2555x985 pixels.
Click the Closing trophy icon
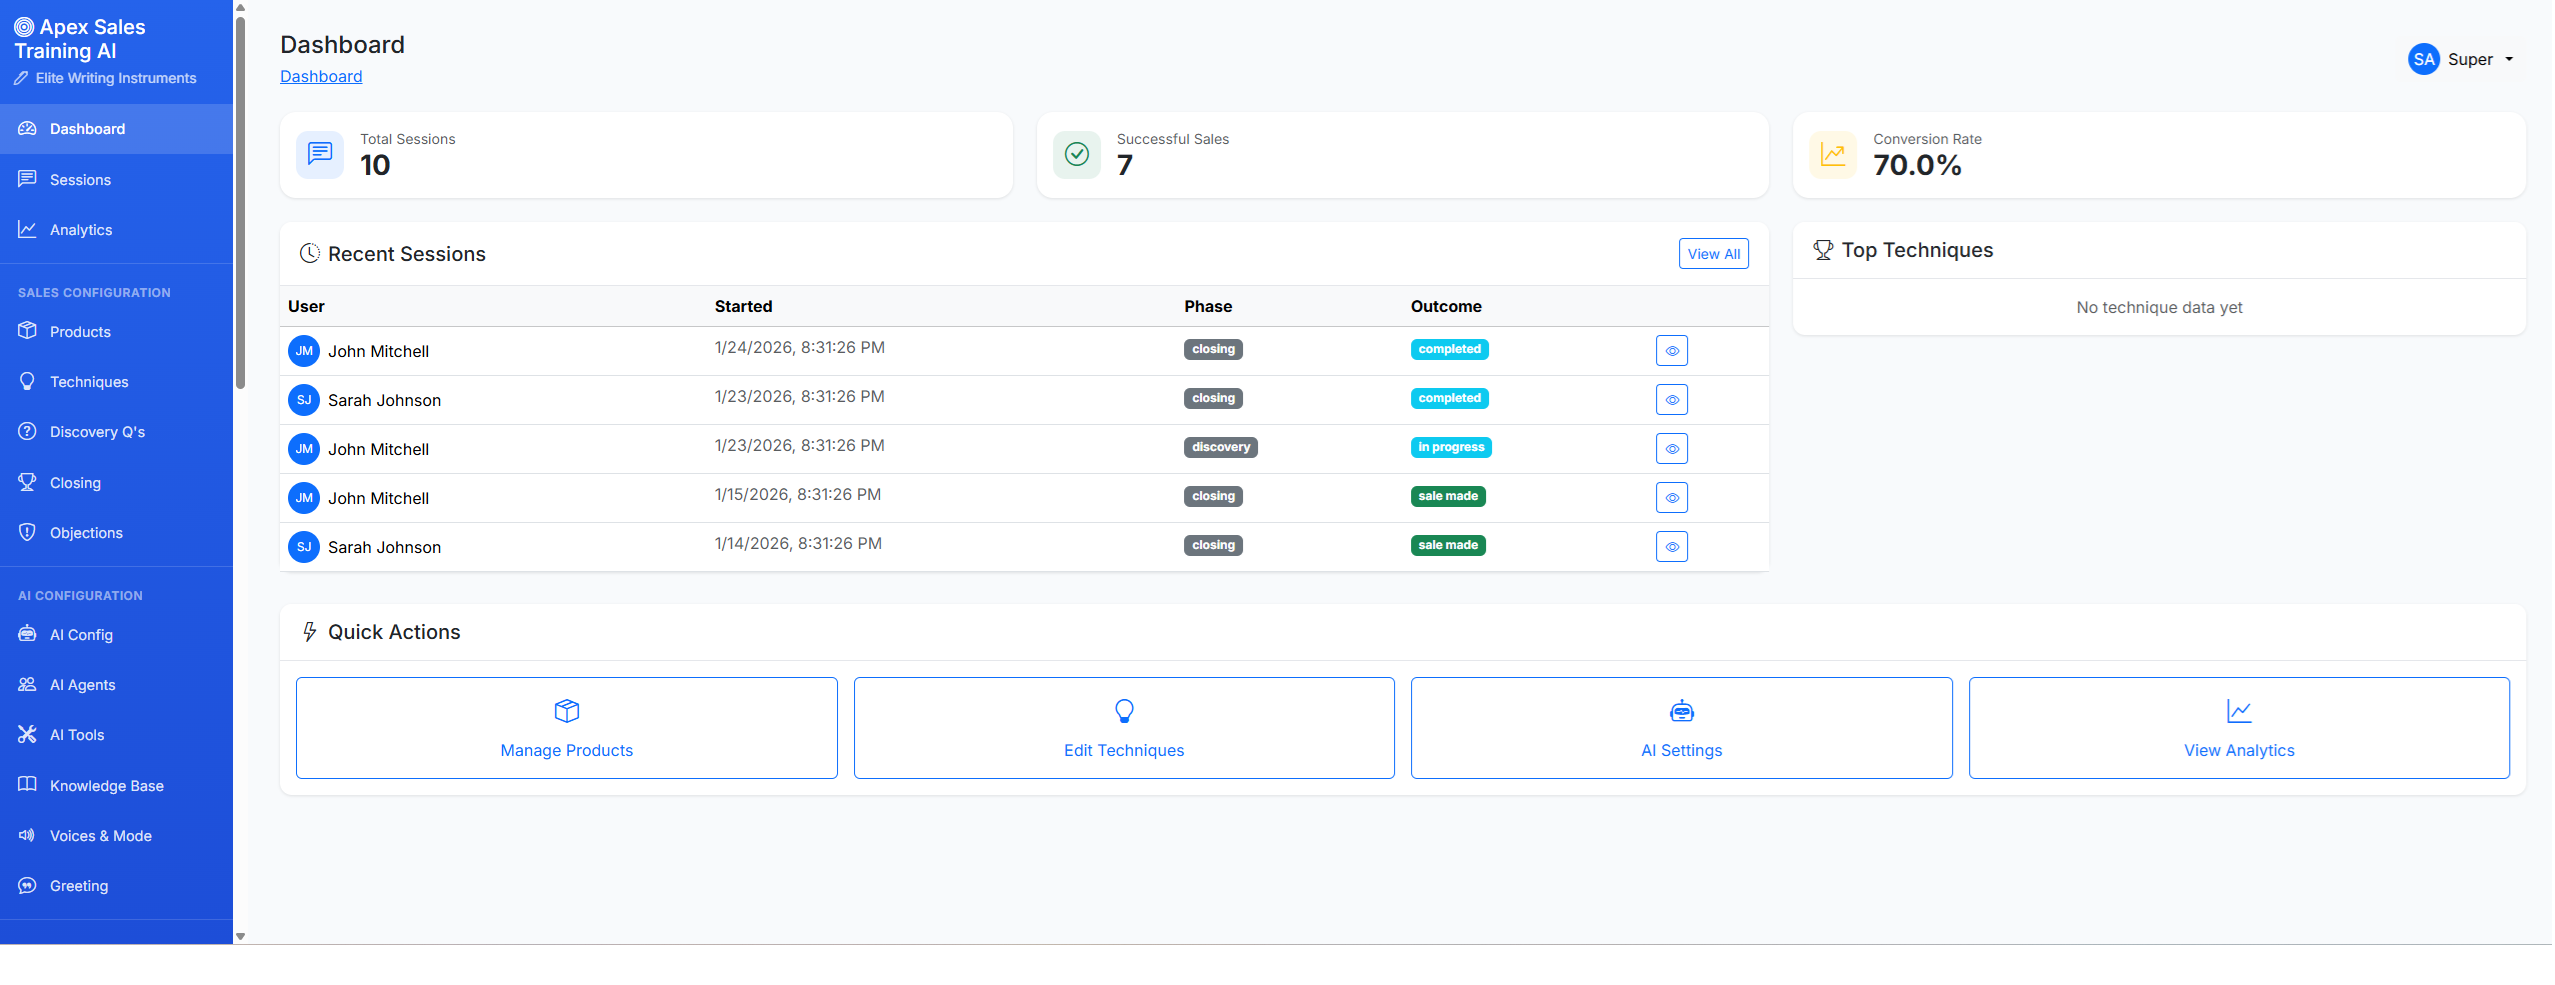[27, 482]
